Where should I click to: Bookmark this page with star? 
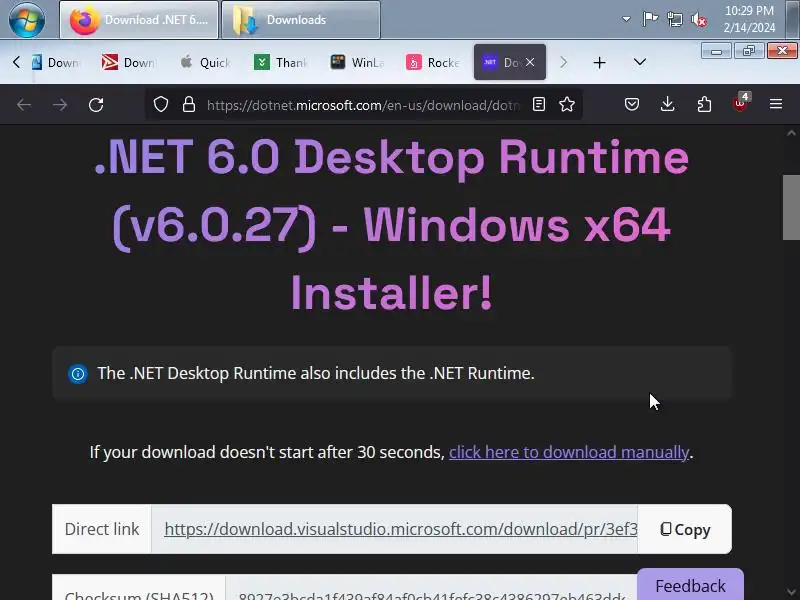pos(567,105)
